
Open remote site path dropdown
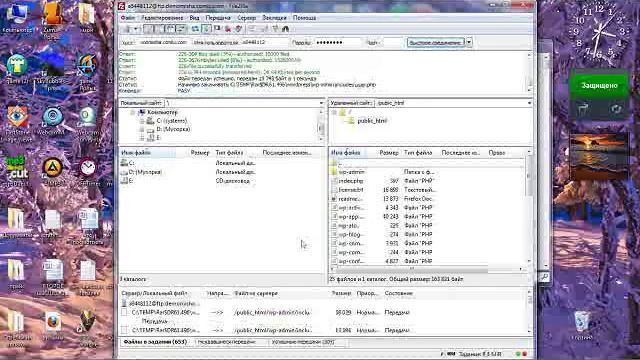[529, 103]
